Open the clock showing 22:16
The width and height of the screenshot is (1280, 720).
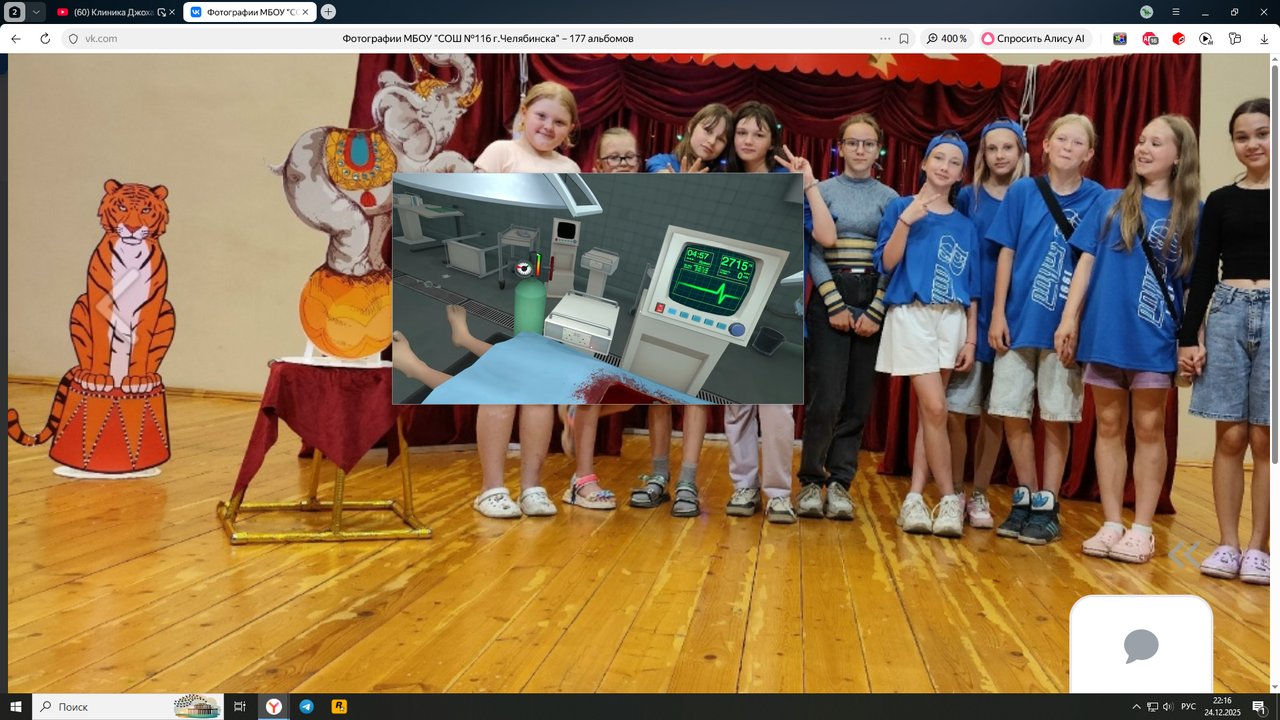(1222, 706)
